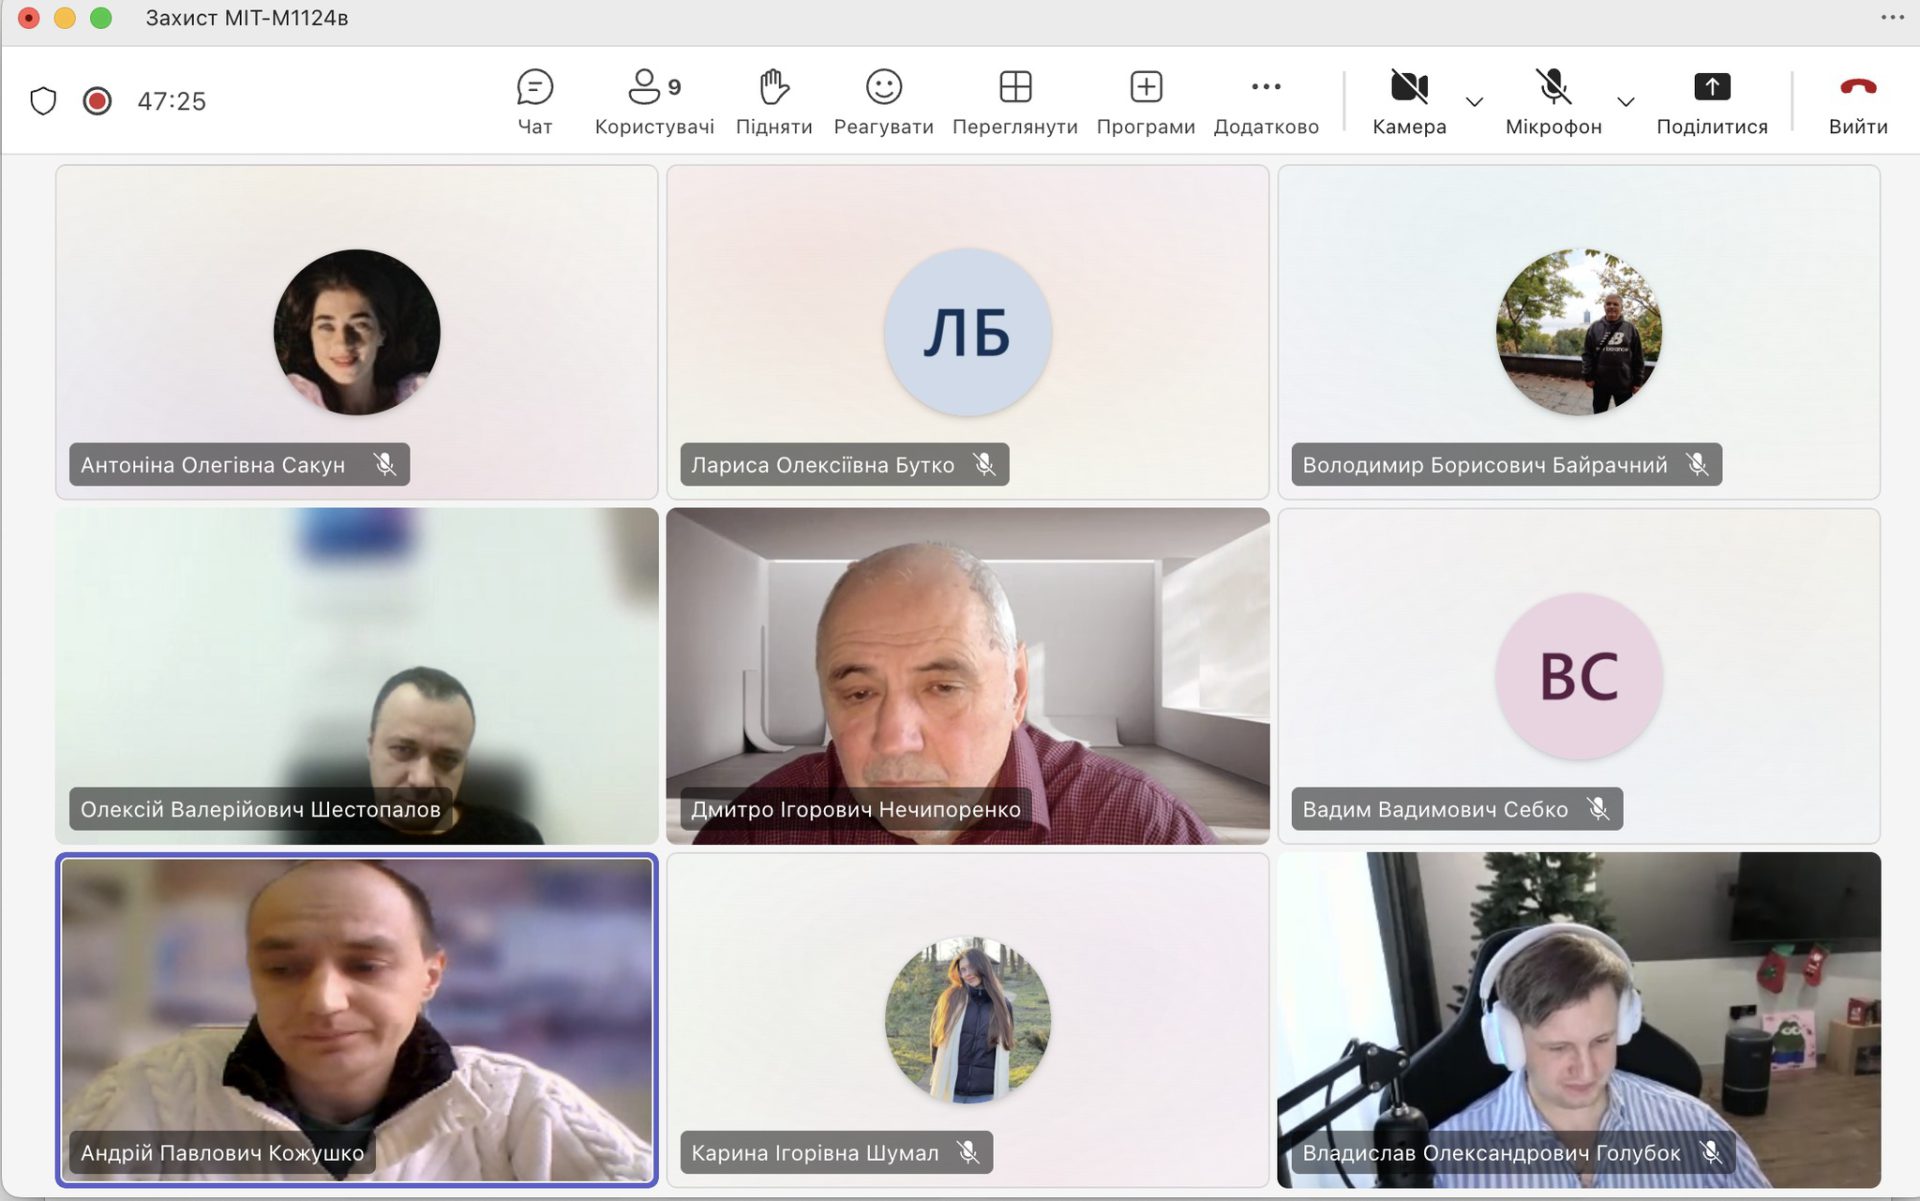Leave meeting with Вийти button
Viewport: 1920px width, 1201px height.
1857,88
